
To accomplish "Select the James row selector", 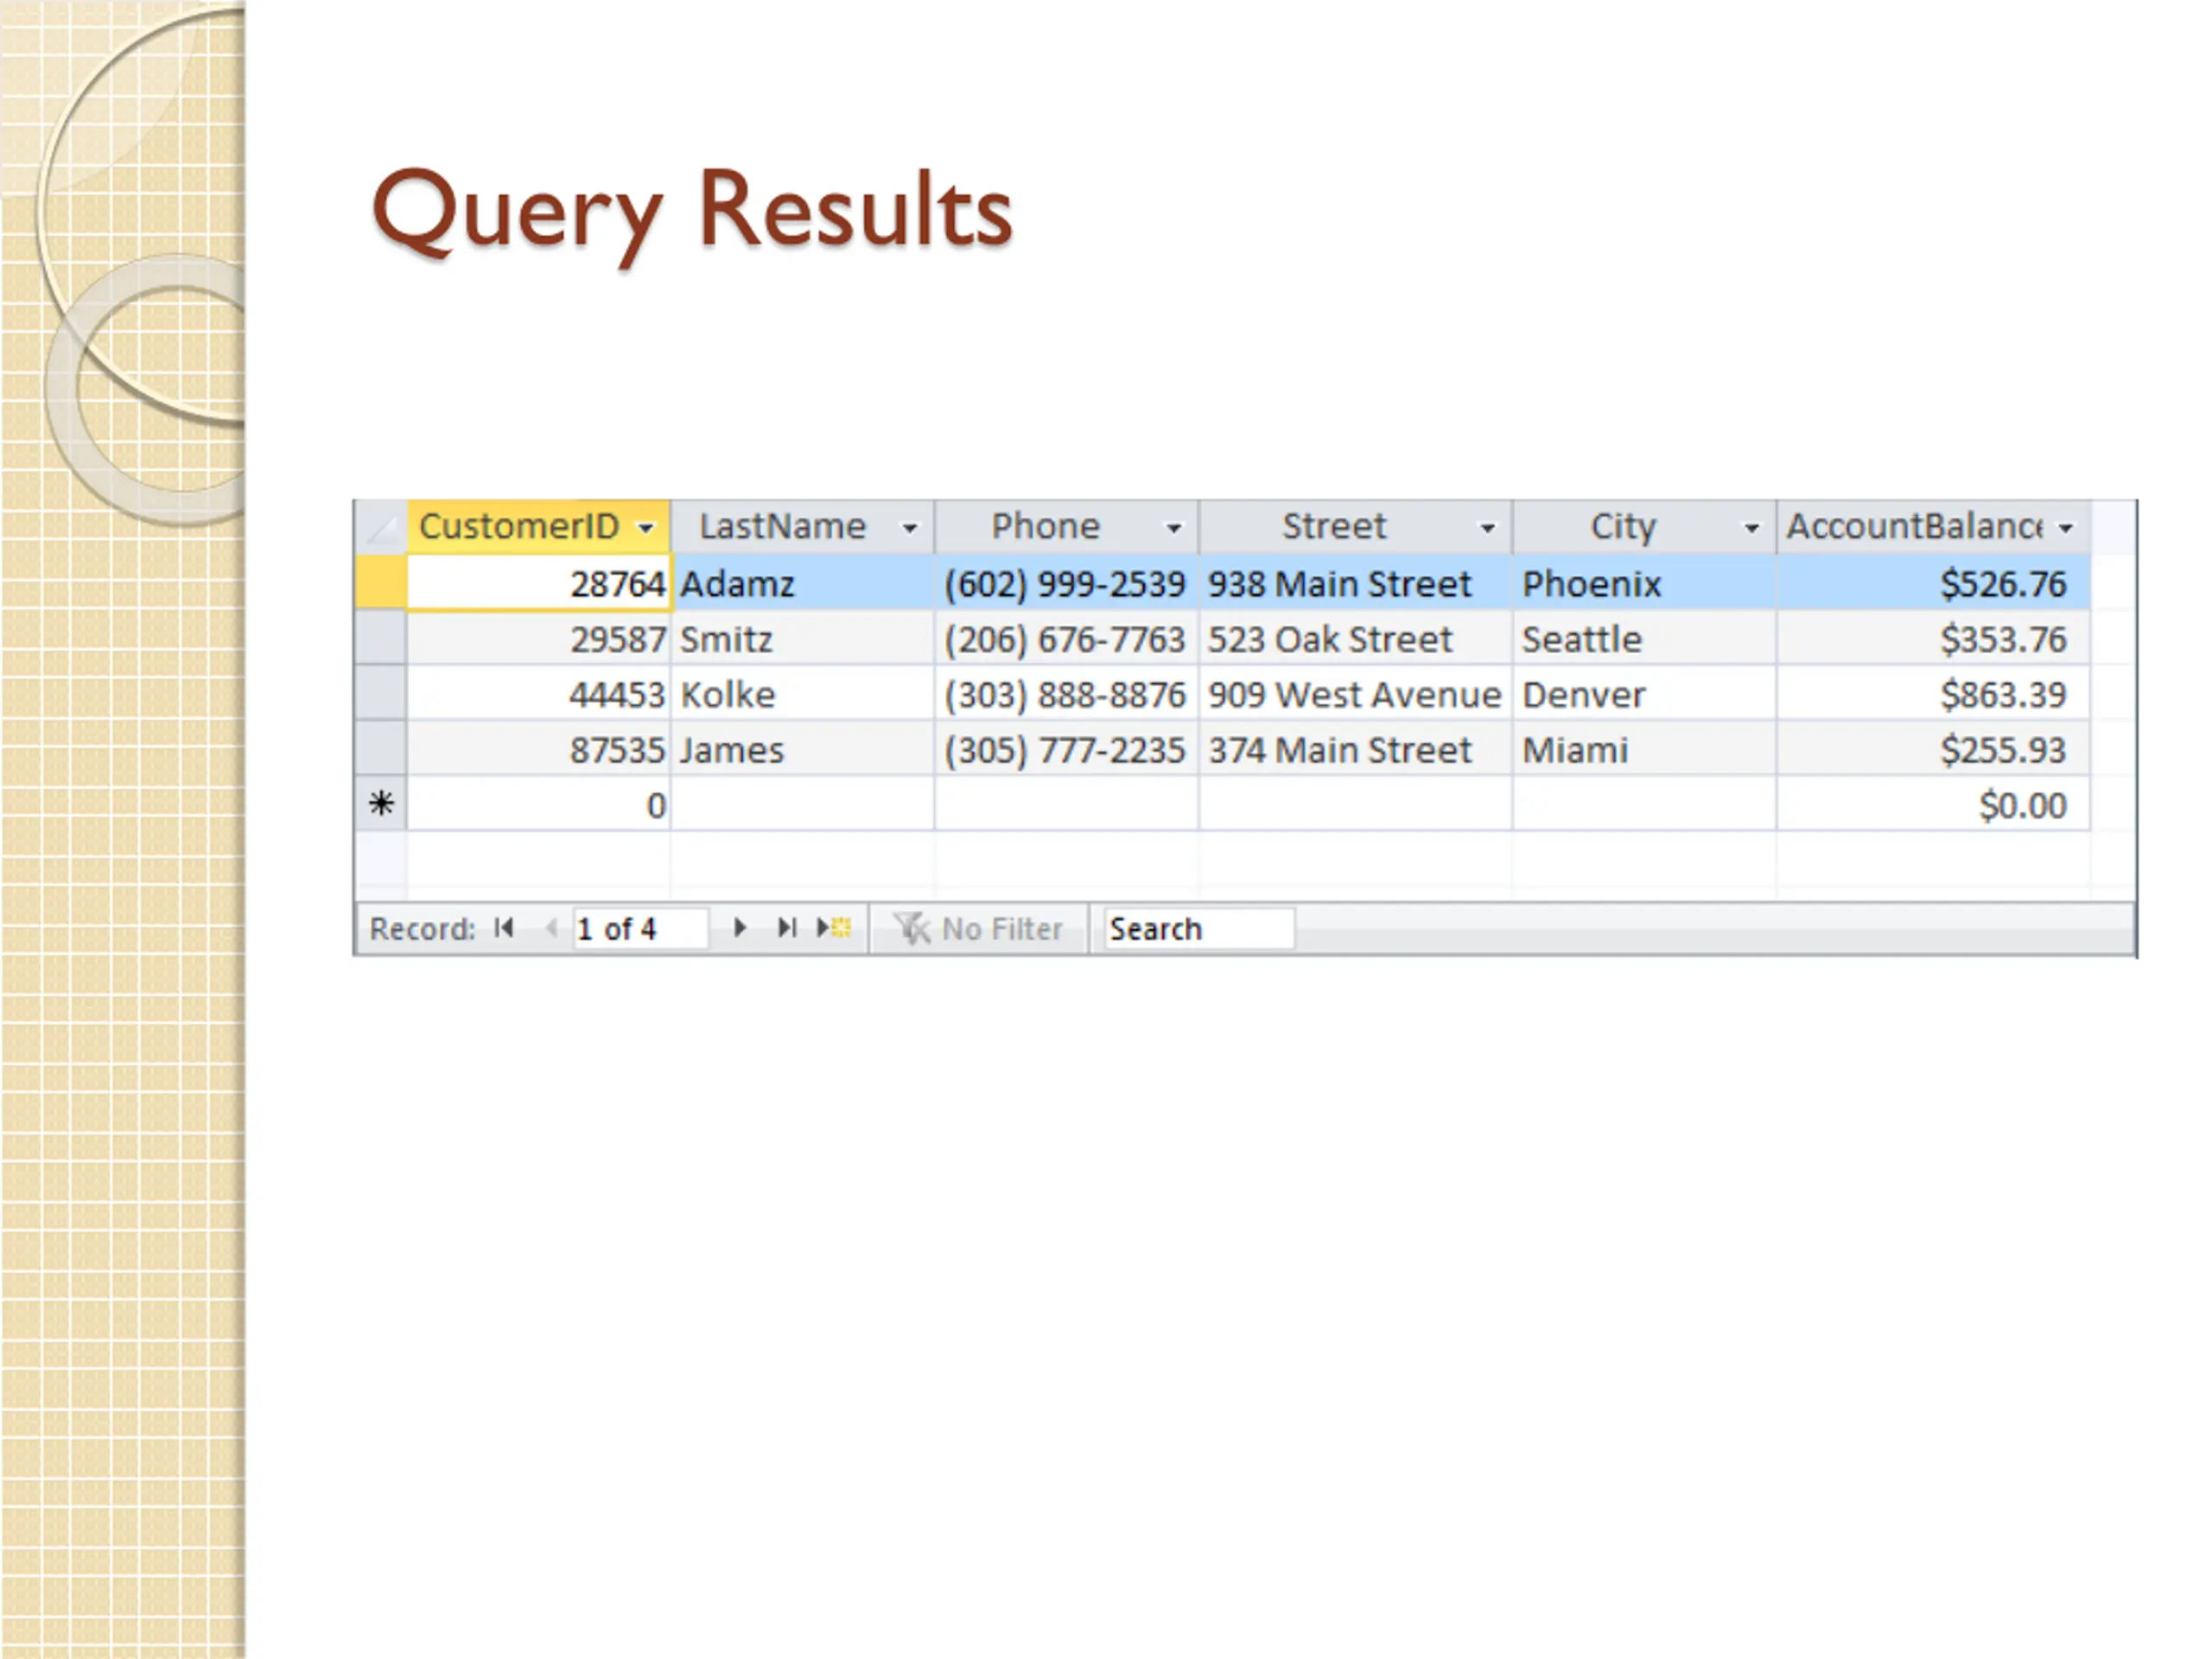I will pyautogui.click(x=381, y=749).
